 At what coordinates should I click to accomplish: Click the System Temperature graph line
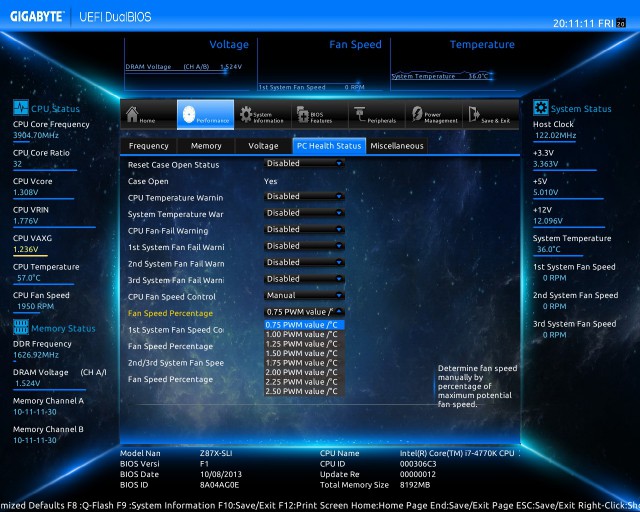pos(442,76)
